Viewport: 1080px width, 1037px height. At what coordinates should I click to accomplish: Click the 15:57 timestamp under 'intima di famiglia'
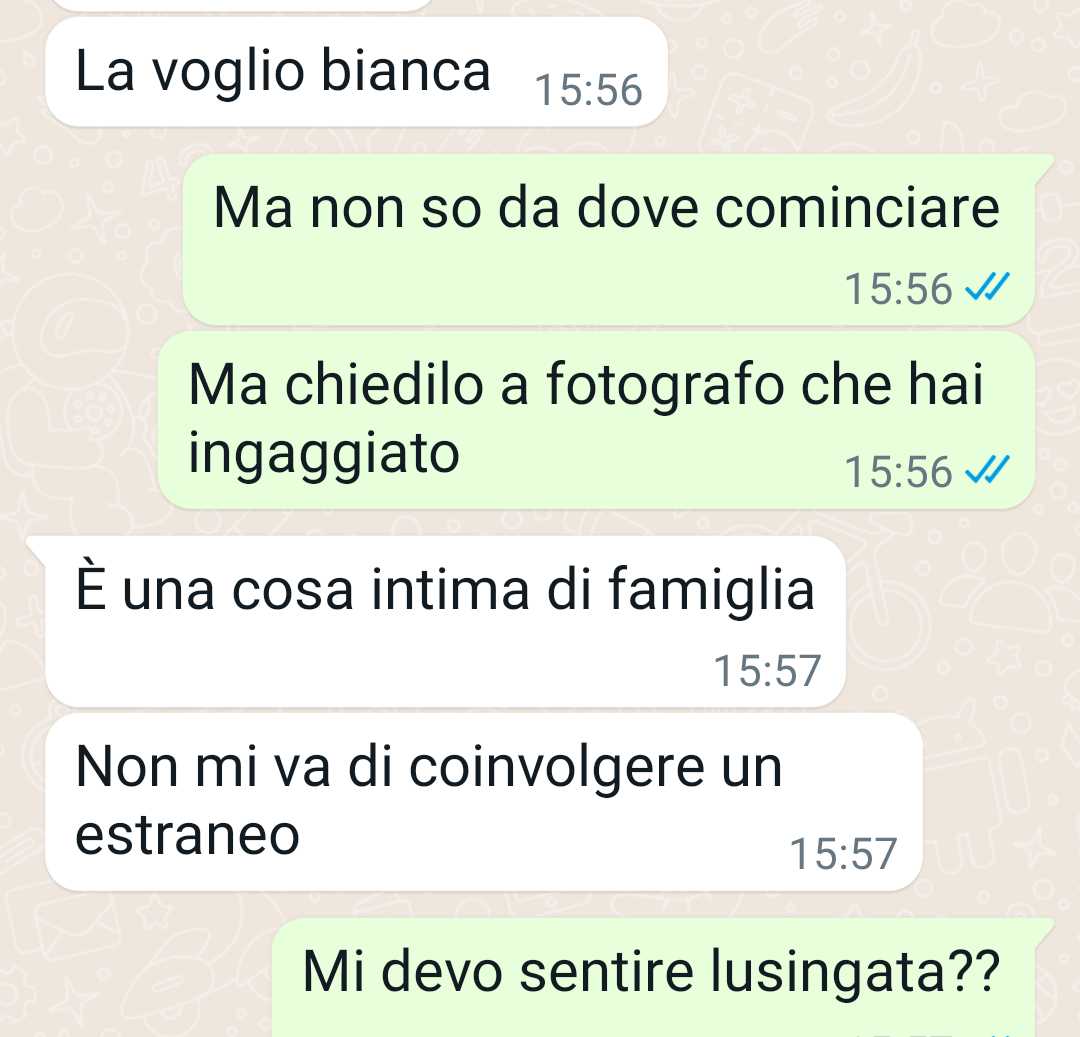pos(767,671)
